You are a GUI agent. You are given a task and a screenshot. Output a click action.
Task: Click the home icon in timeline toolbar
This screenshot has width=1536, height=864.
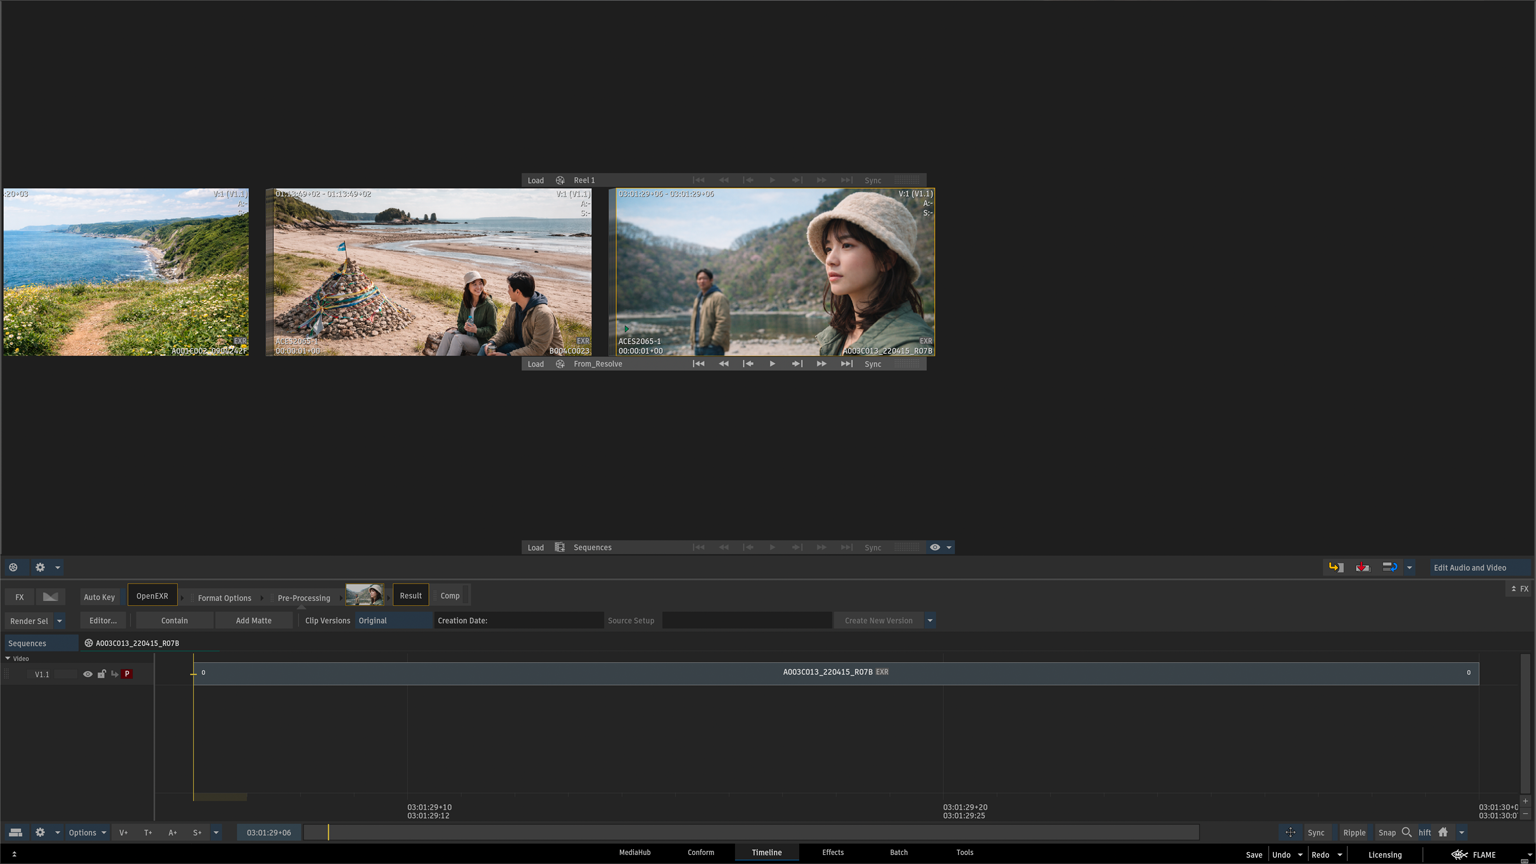[x=1443, y=832]
